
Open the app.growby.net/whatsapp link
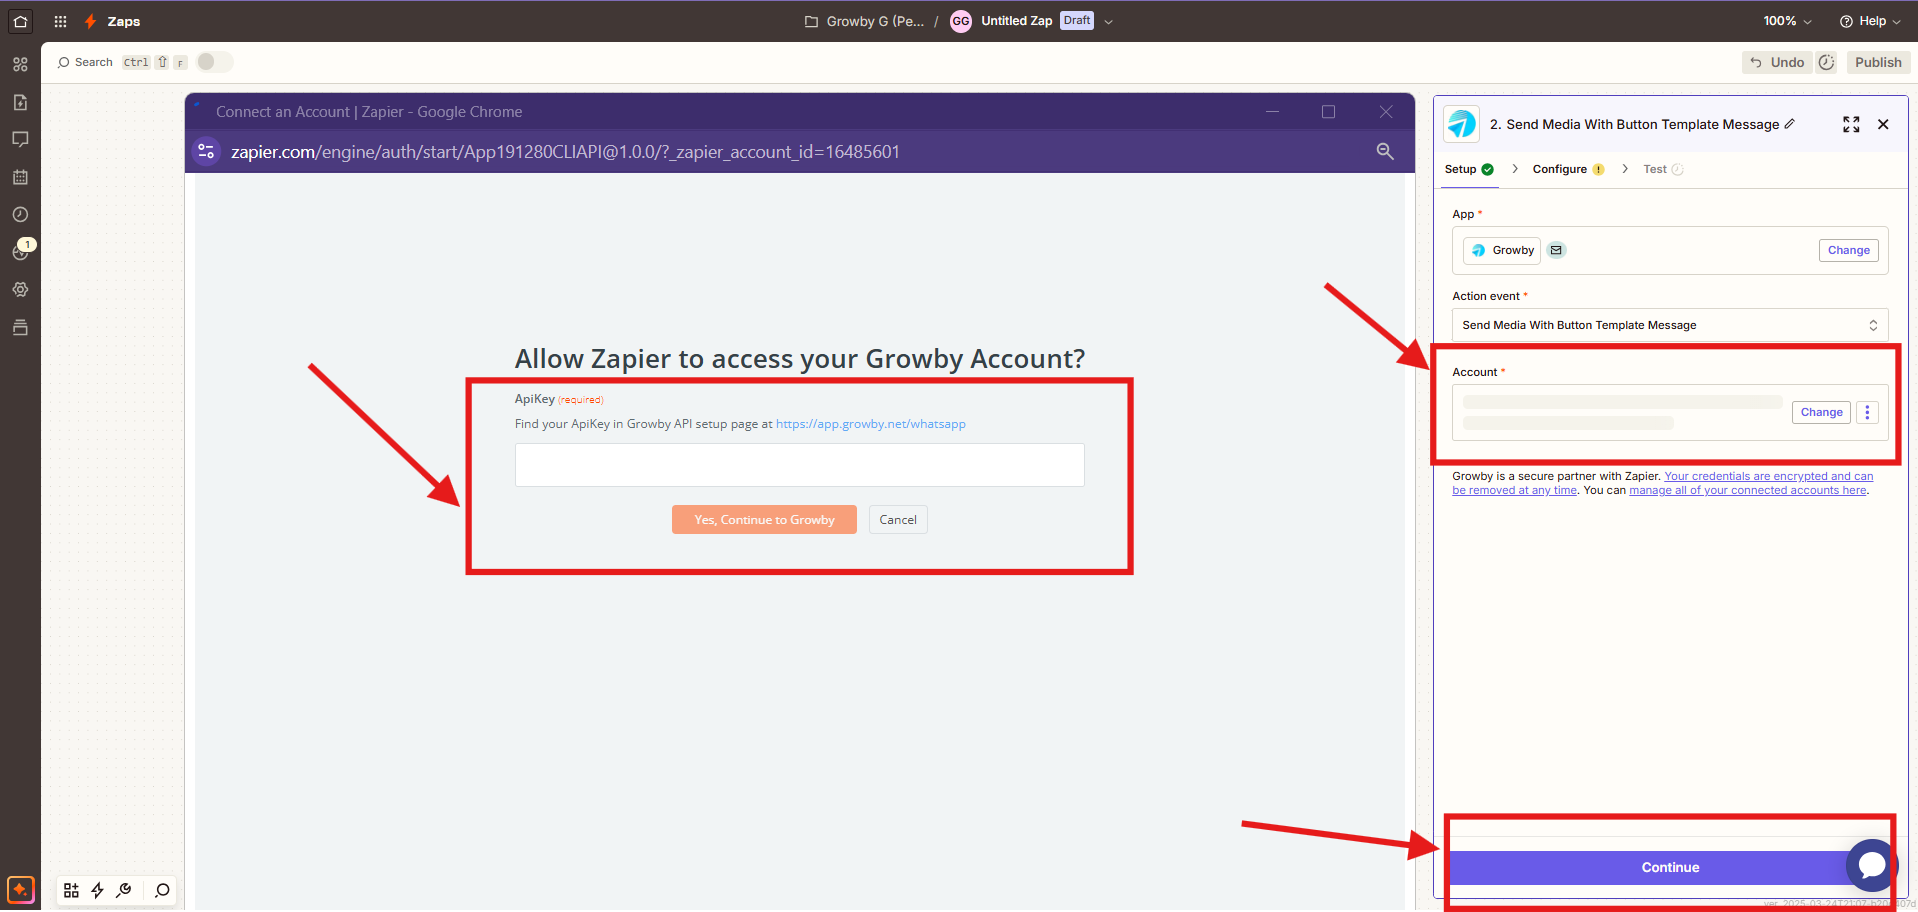coord(870,424)
